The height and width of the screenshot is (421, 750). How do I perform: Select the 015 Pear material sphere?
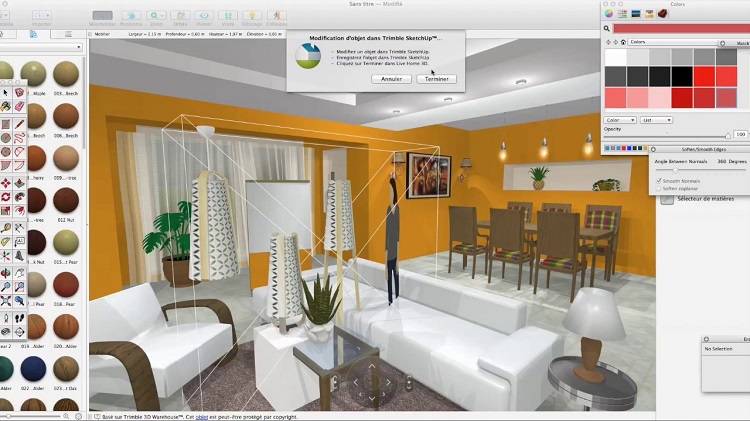tap(66, 242)
